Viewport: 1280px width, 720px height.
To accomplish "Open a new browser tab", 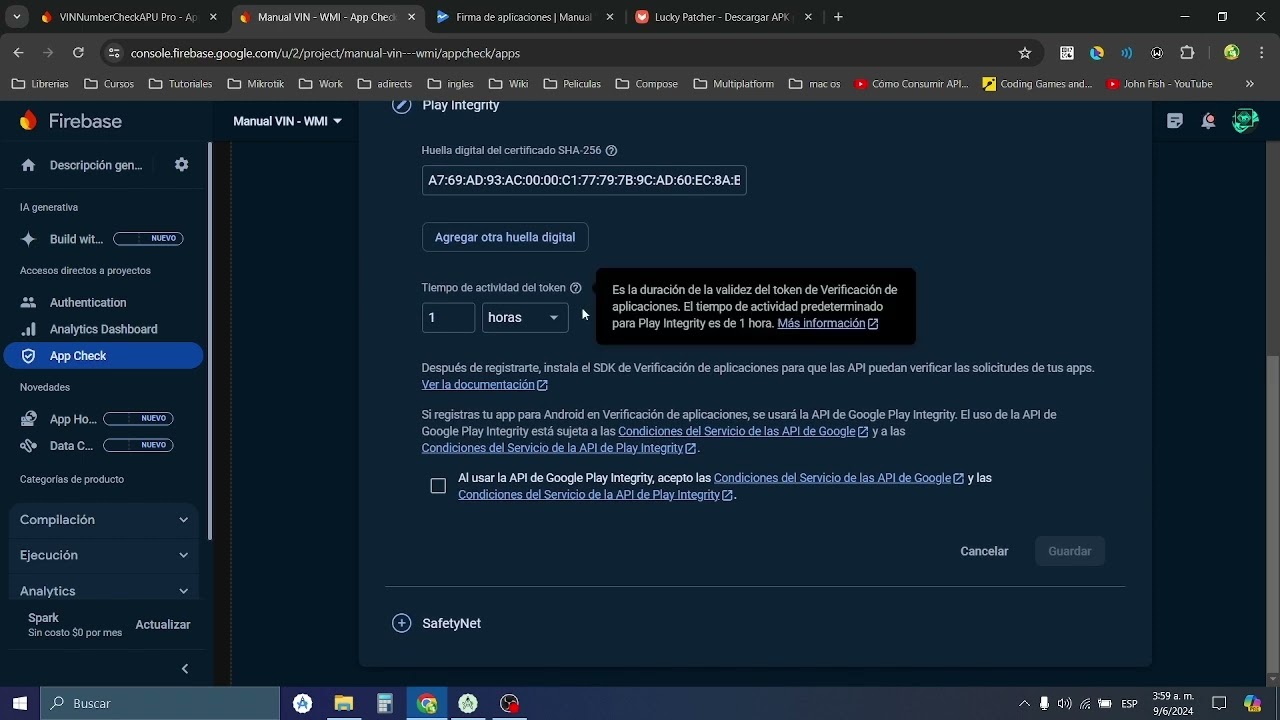I will click(x=838, y=17).
